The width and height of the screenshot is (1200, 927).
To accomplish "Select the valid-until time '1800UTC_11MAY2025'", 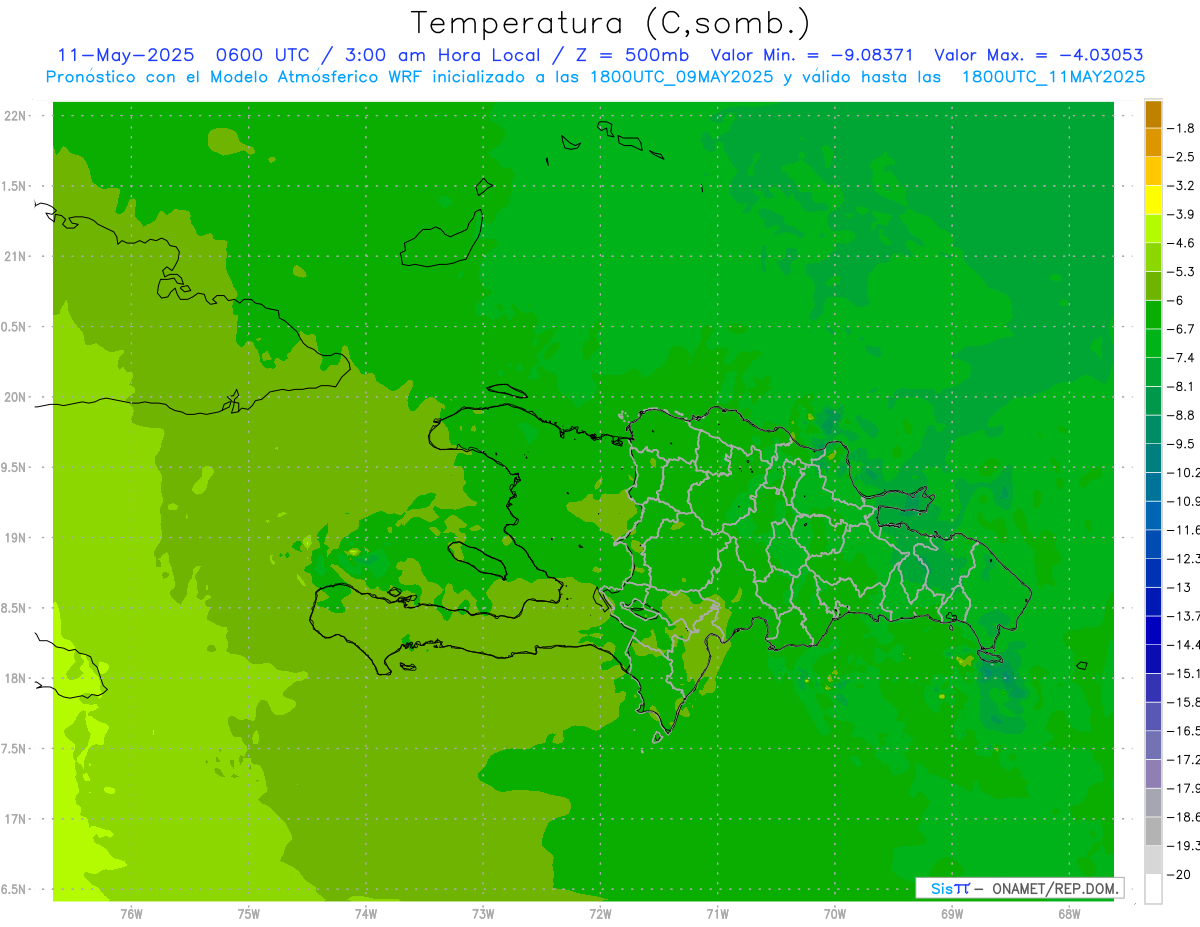I will [1053, 77].
